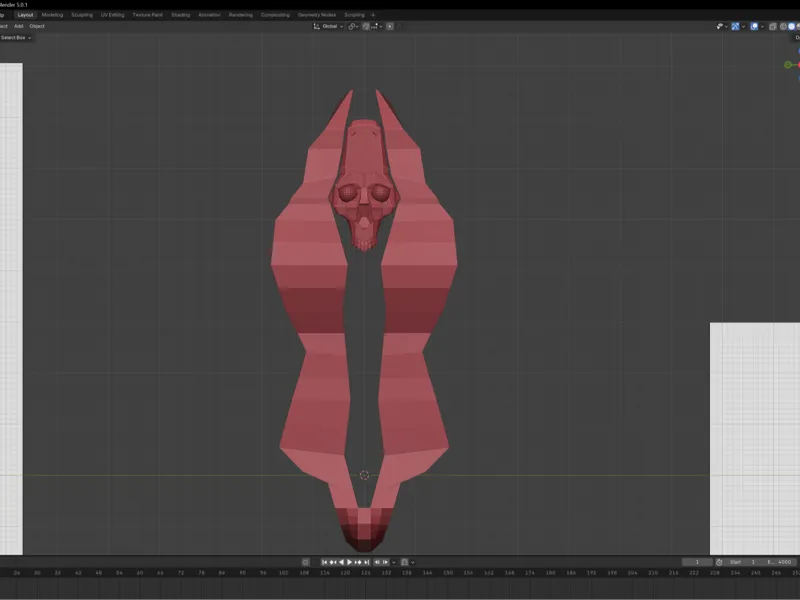Expand the gizmo options arrow
The height and width of the screenshot is (600, 800).
tap(743, 27)
